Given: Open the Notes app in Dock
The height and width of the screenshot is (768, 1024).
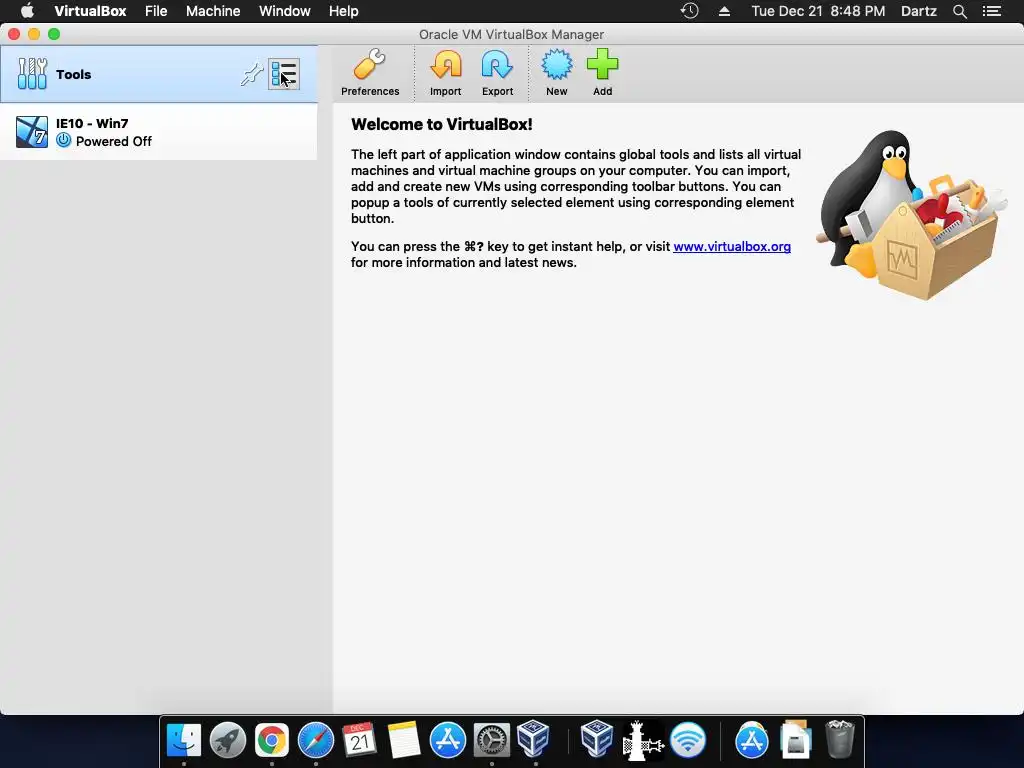Looking at the screenshot, I should click(403, 740).
